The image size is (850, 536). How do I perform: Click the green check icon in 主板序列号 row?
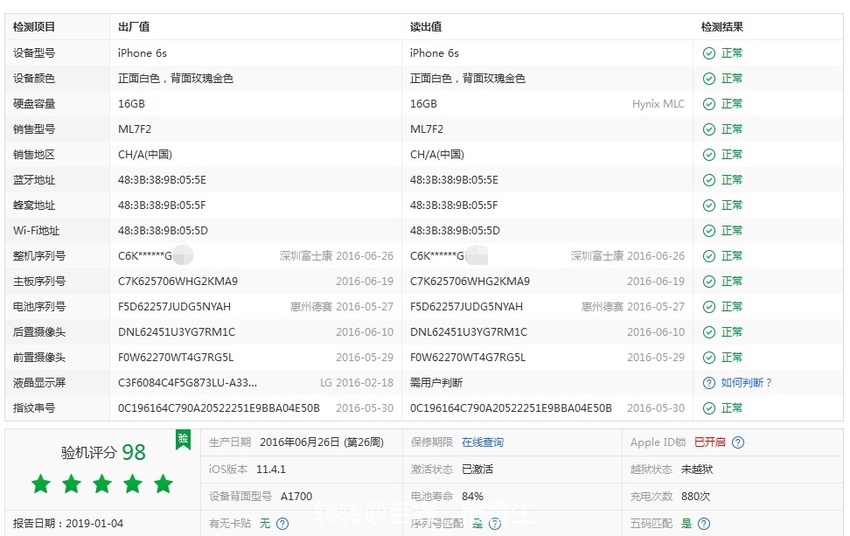pyautogui.click(x=709, y=281)
